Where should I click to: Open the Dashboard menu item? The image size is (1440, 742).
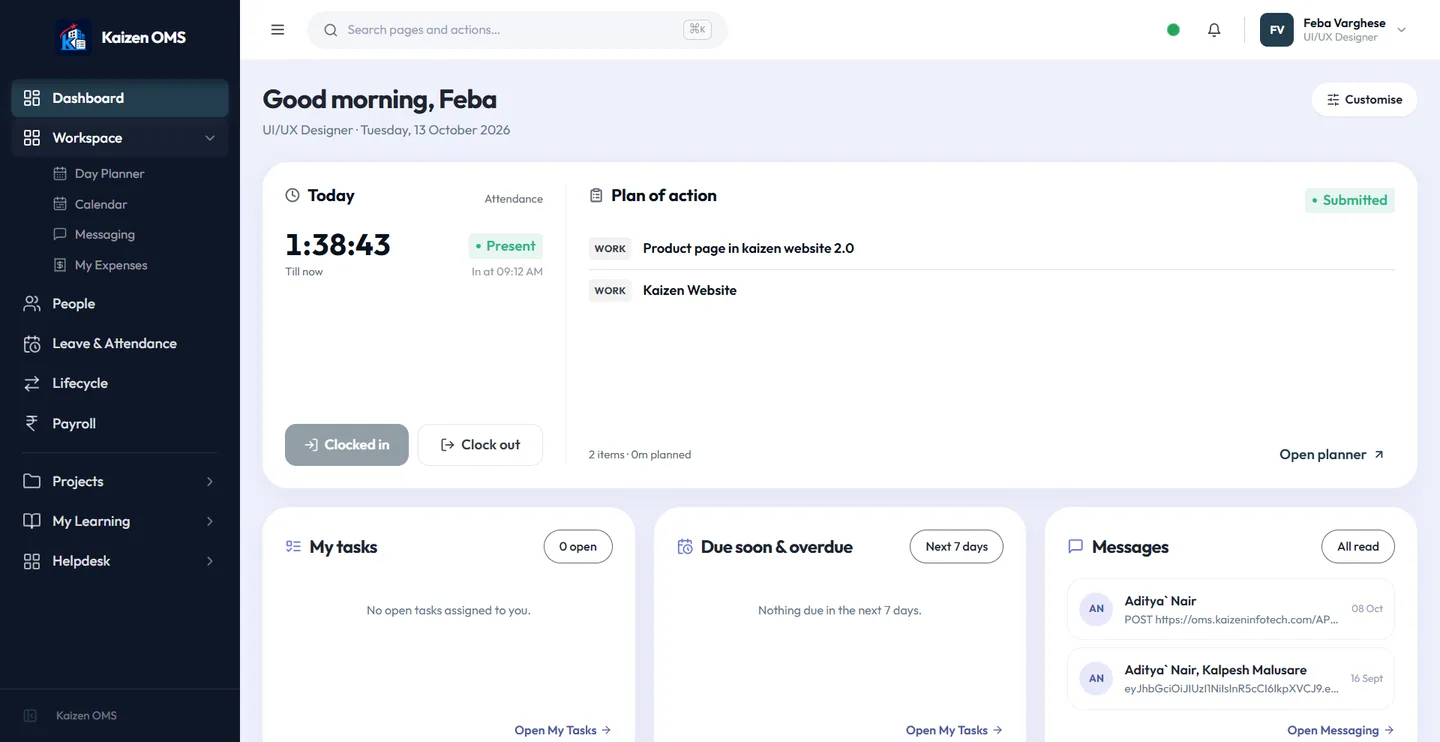click(120, 98)
